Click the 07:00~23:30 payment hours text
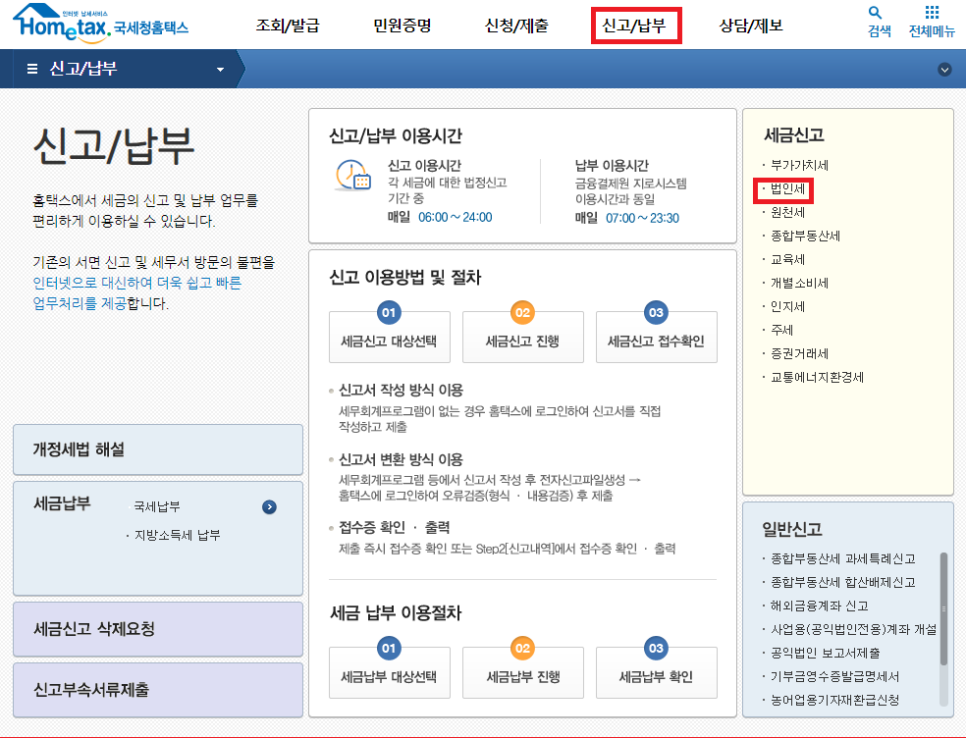 tap(642, 218)
